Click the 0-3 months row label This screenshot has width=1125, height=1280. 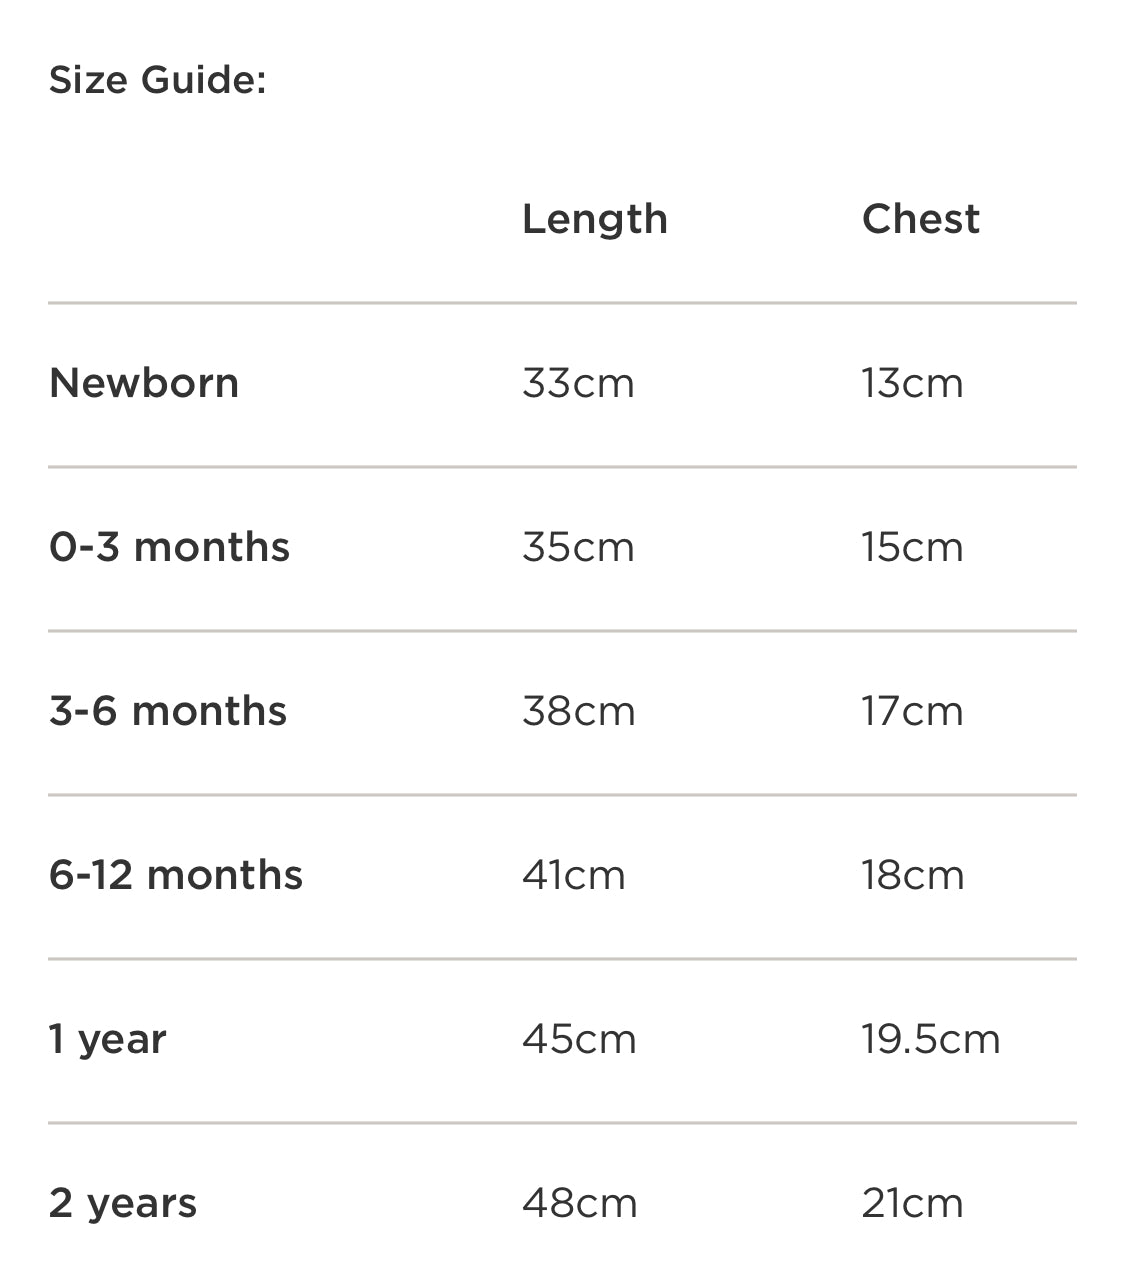tap(169, 547)
